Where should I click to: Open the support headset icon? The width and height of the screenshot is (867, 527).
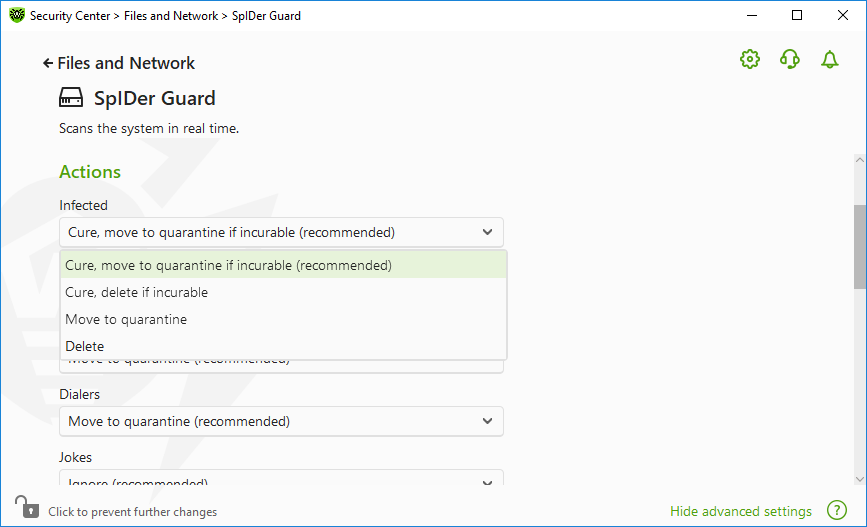[790, 59]
